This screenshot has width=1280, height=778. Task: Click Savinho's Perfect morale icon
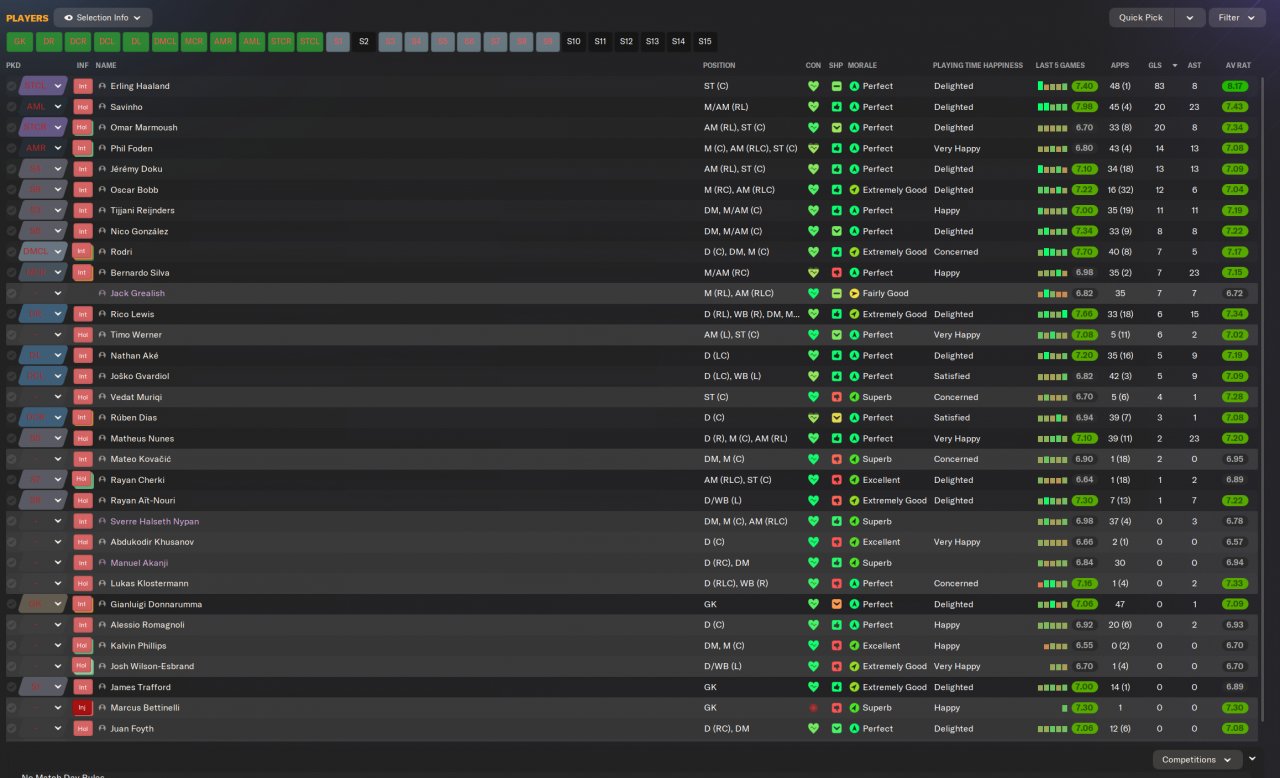[854, 107]
